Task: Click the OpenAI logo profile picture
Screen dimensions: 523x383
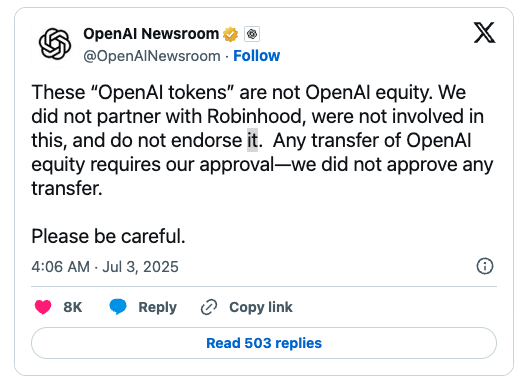Action: (x=55, y=44)
